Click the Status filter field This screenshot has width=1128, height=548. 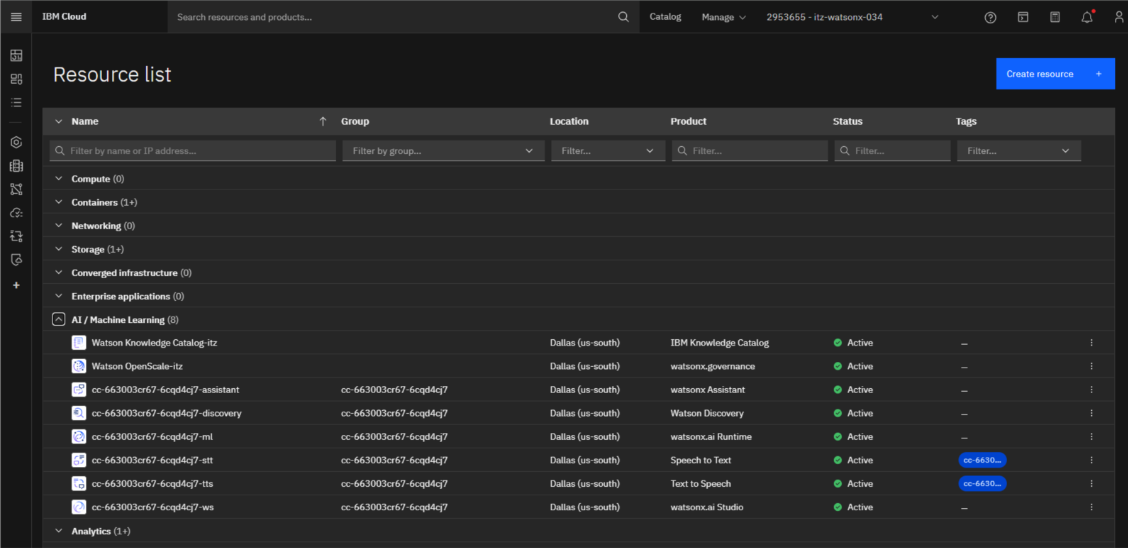tap(893, 151)
